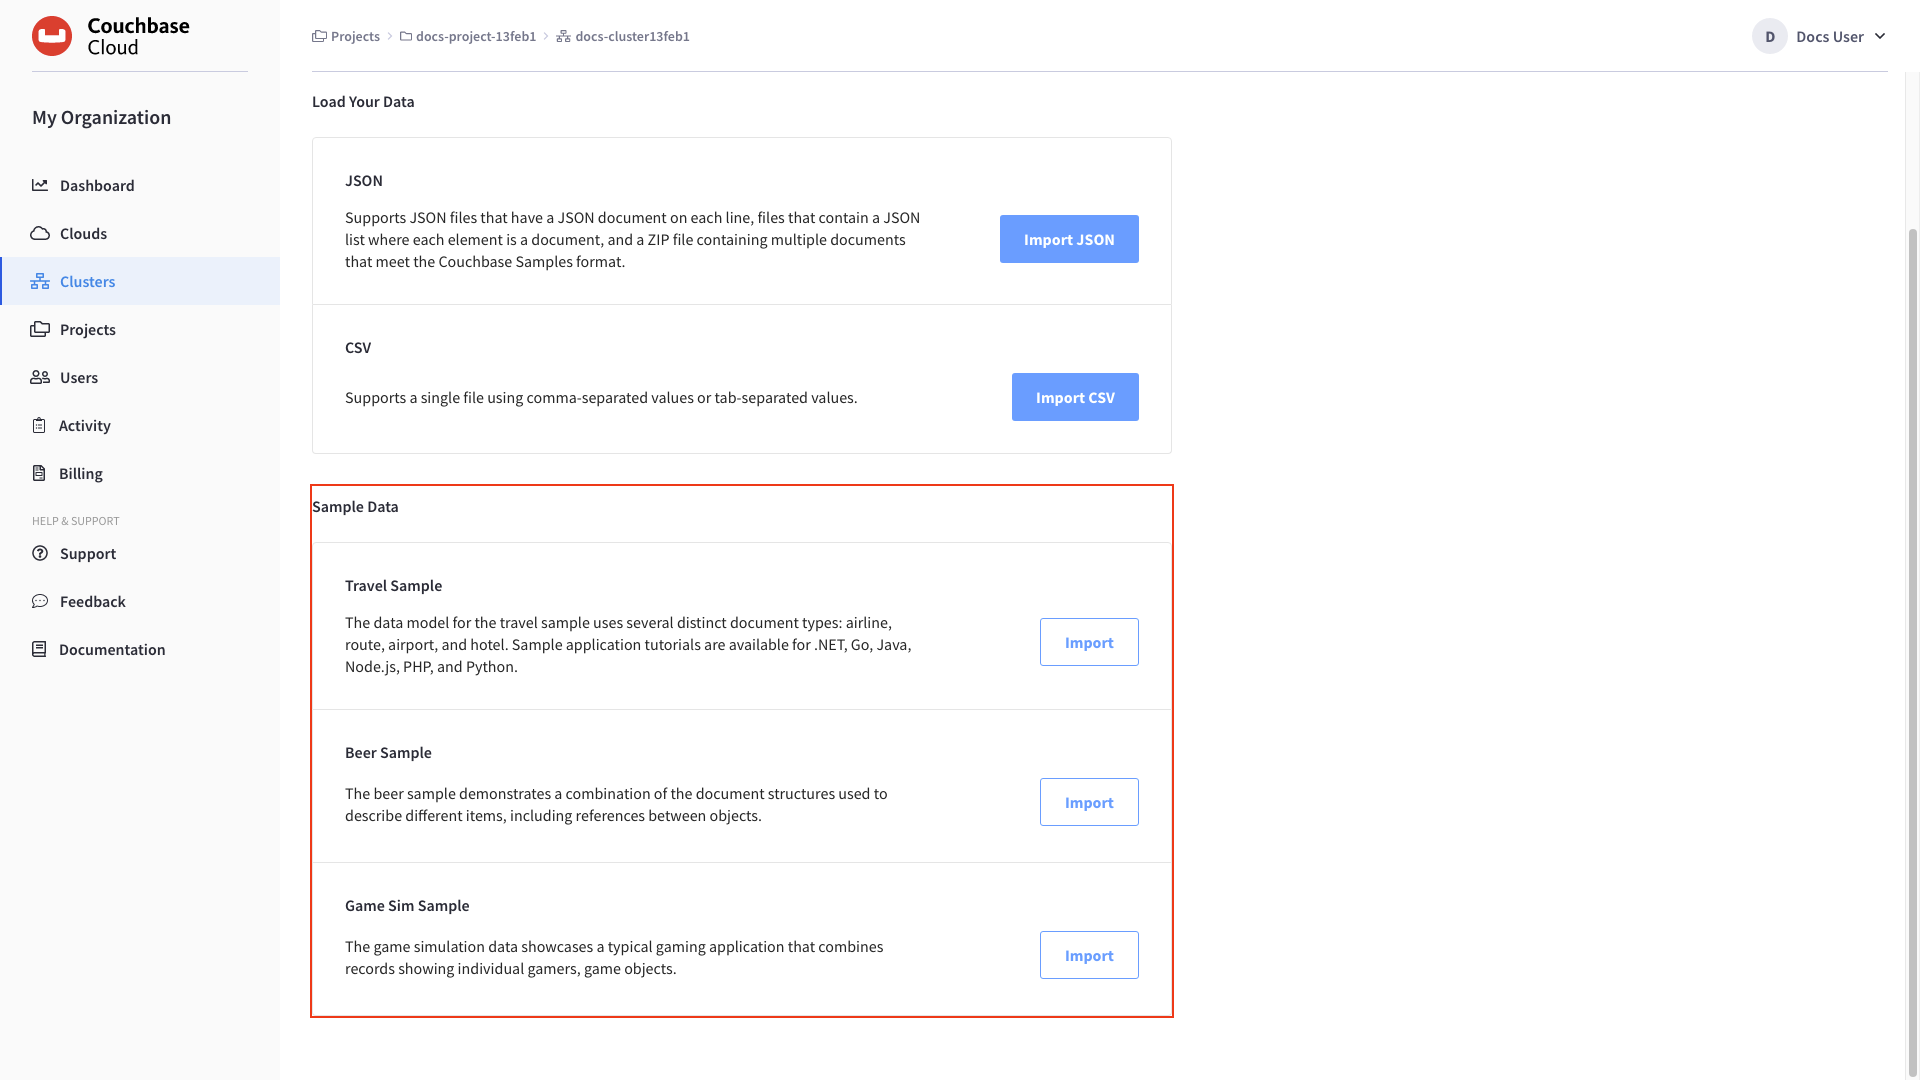Expand the Docs User account dropdown
Viewport: 1920px width, 1080px height.
pos(1880,36)
